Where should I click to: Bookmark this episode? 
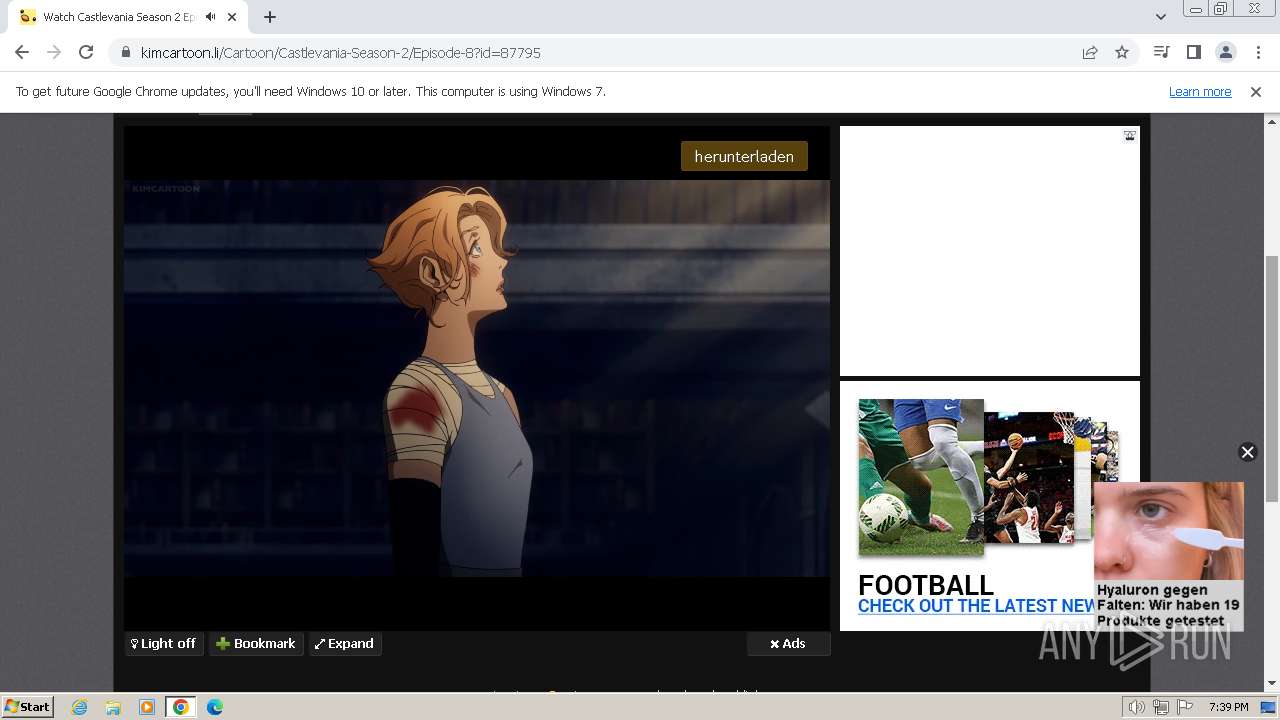pyautogui.click(x=256, y=643)
